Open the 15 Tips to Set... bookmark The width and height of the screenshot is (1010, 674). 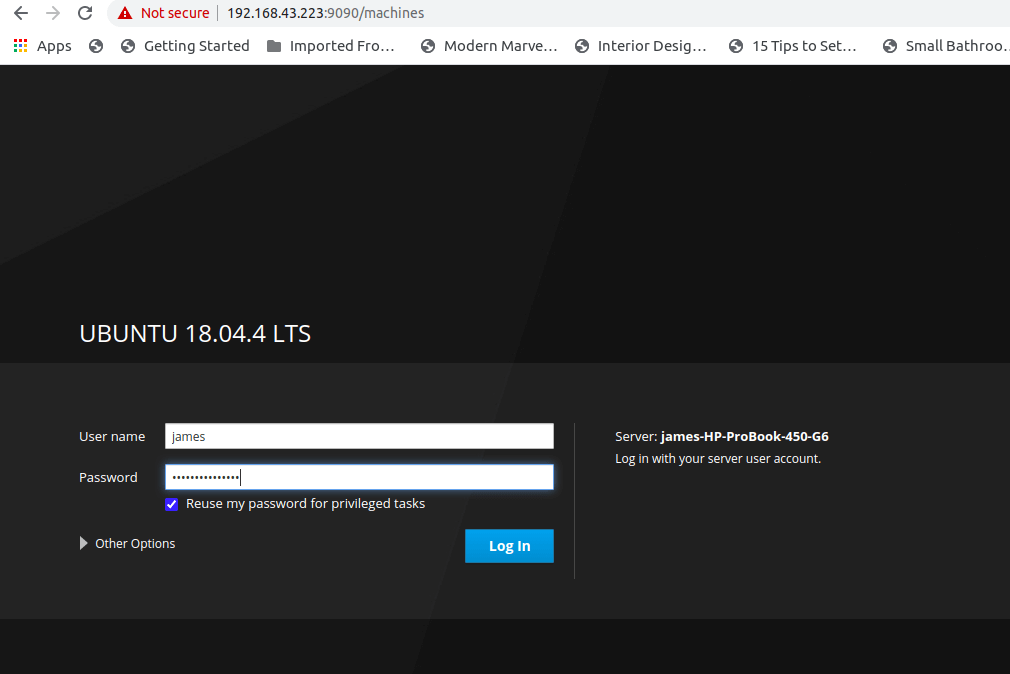(x=793, y=46)
